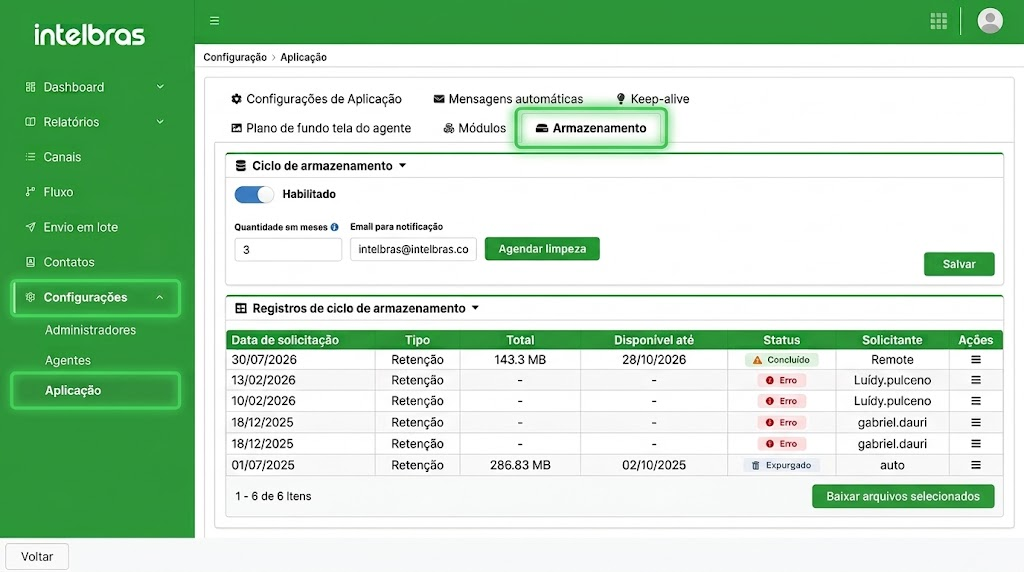Click the Status column header

(x=781, y=340)
